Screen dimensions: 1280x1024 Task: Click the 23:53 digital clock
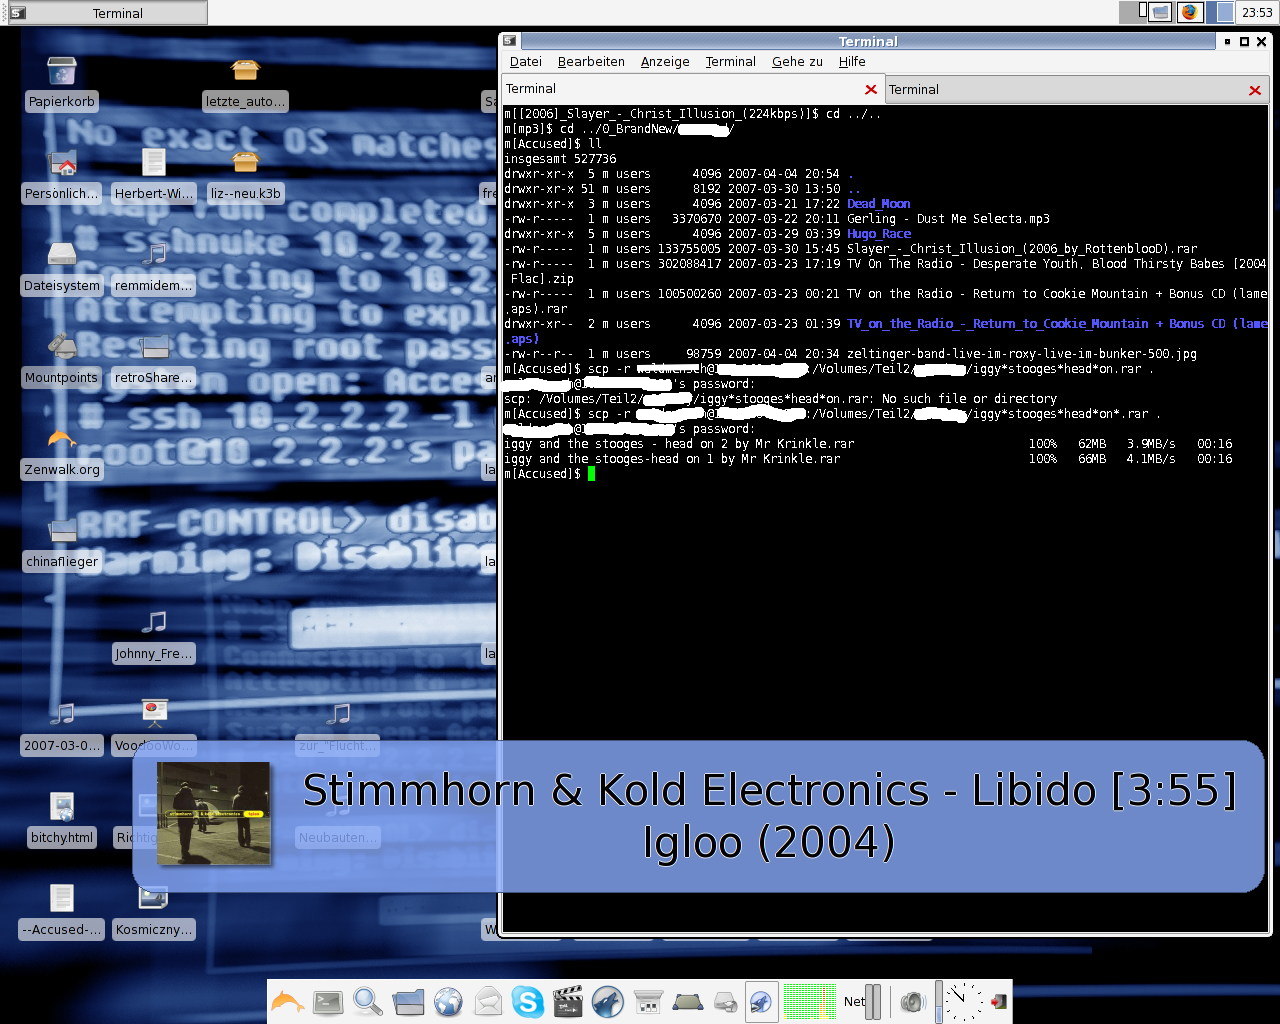[1257, 13]
